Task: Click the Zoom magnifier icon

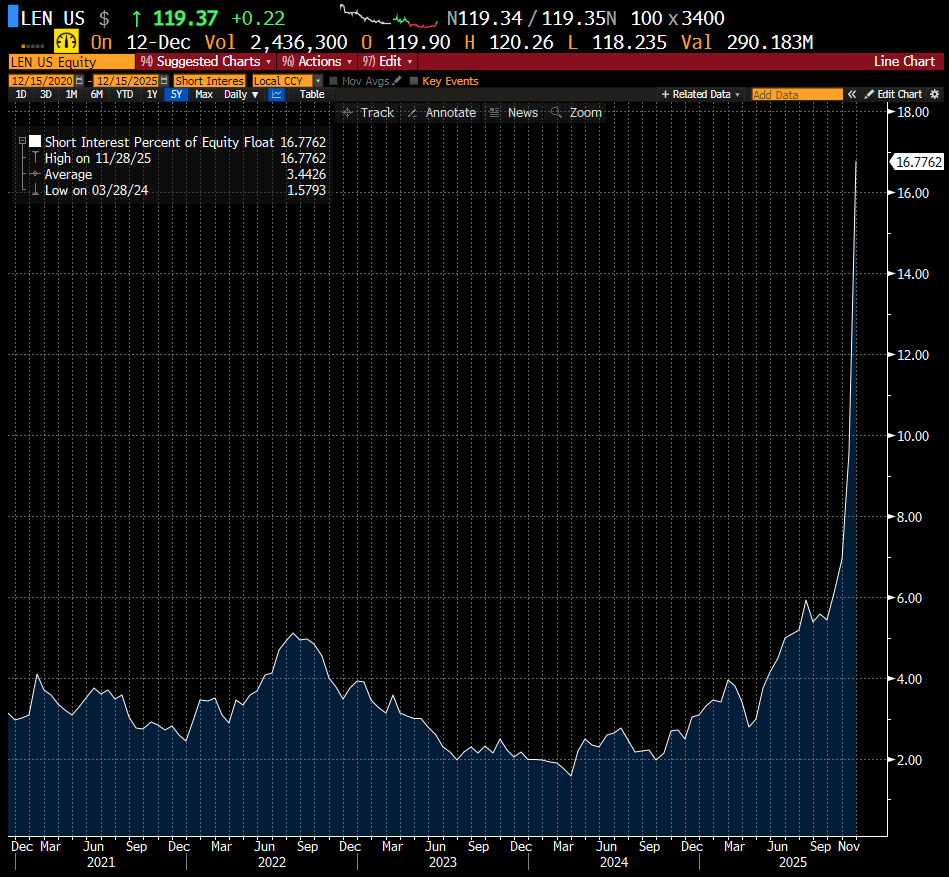Action: tap(556, 113)
